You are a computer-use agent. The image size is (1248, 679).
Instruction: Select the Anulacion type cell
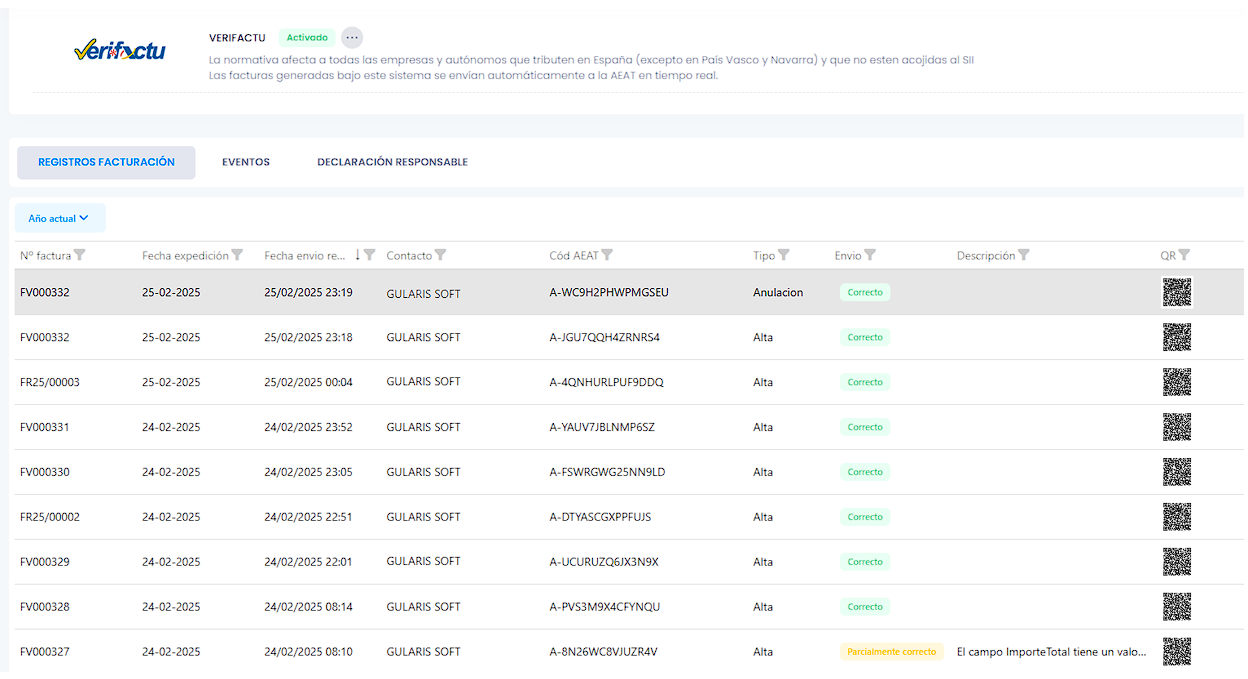point(778,293)
